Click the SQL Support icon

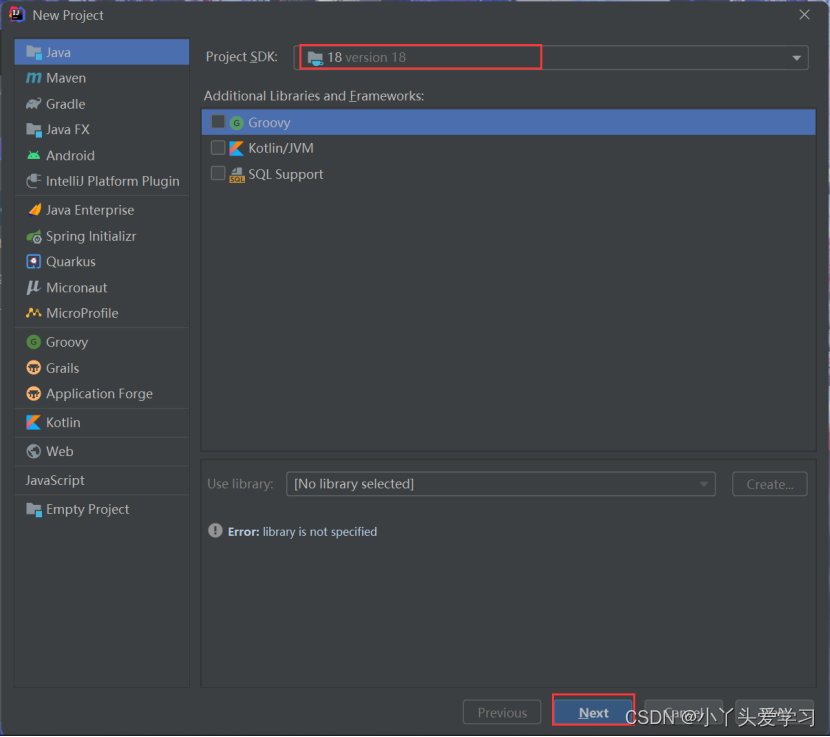pyautogui.click(x=237, y=175)
